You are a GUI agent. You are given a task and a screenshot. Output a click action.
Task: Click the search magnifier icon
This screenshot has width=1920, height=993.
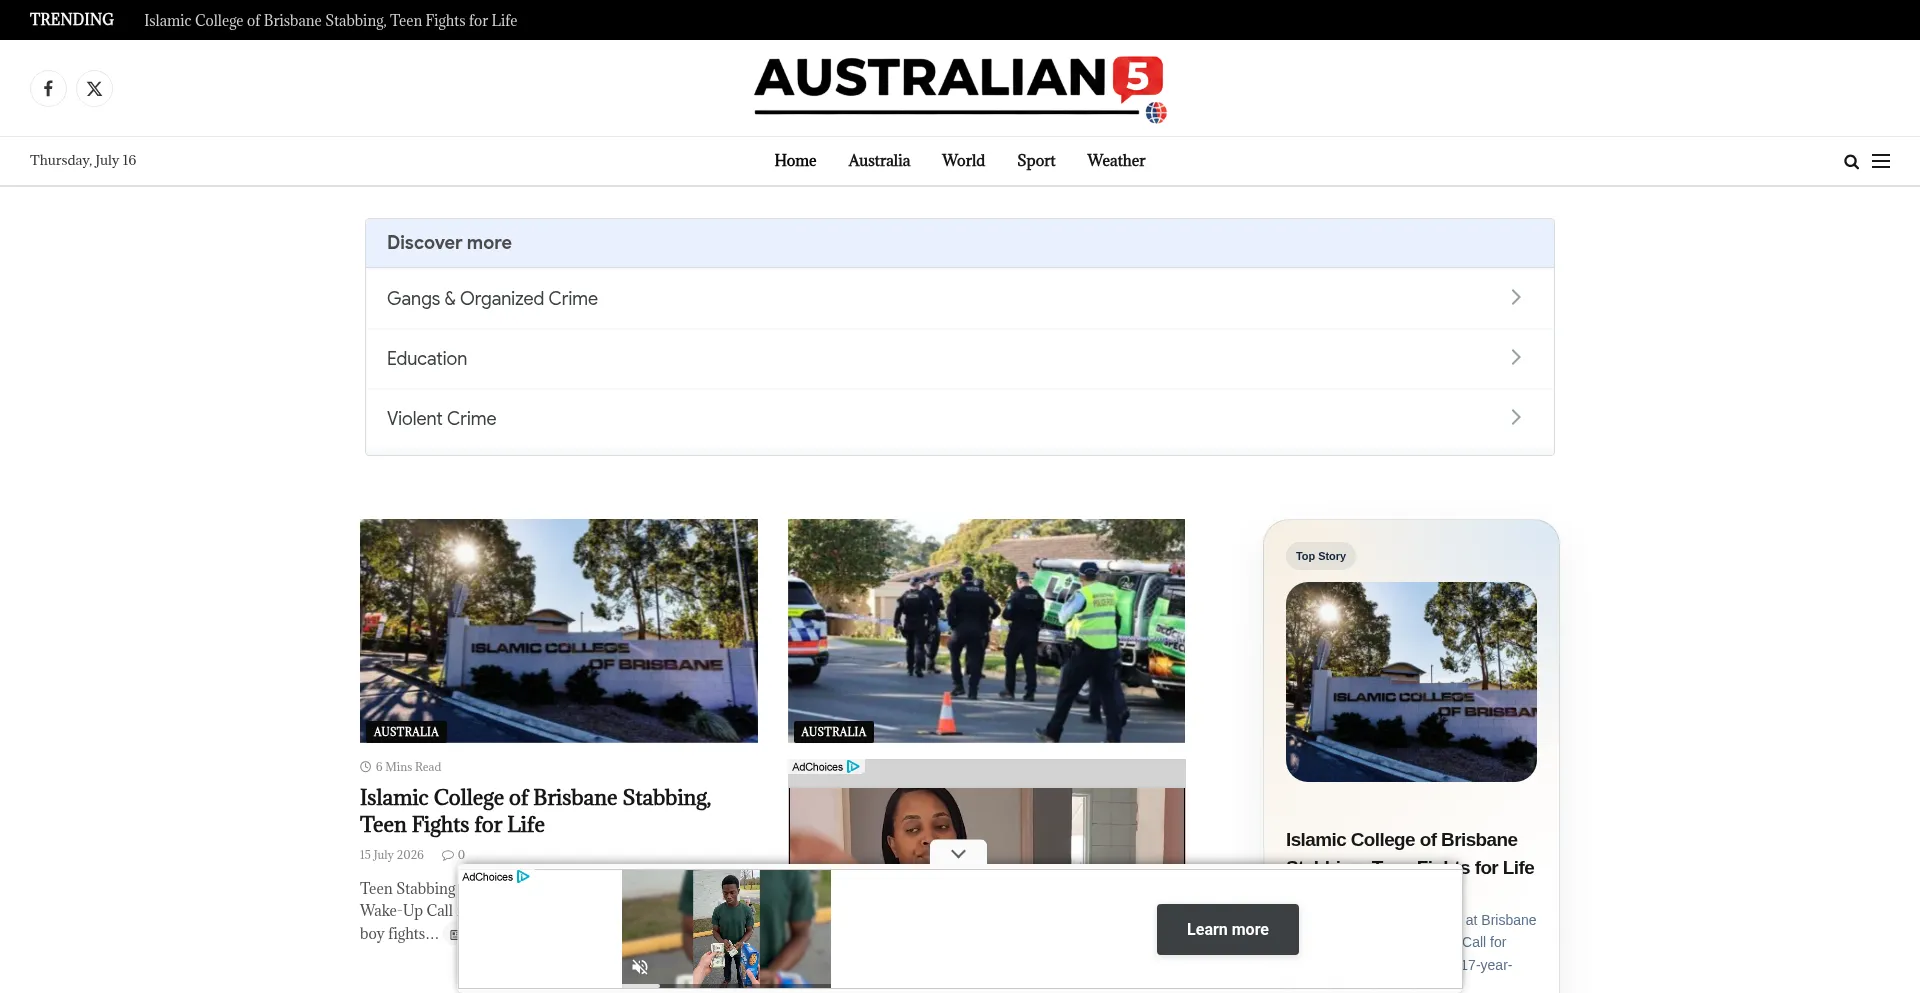[1851, 162]
